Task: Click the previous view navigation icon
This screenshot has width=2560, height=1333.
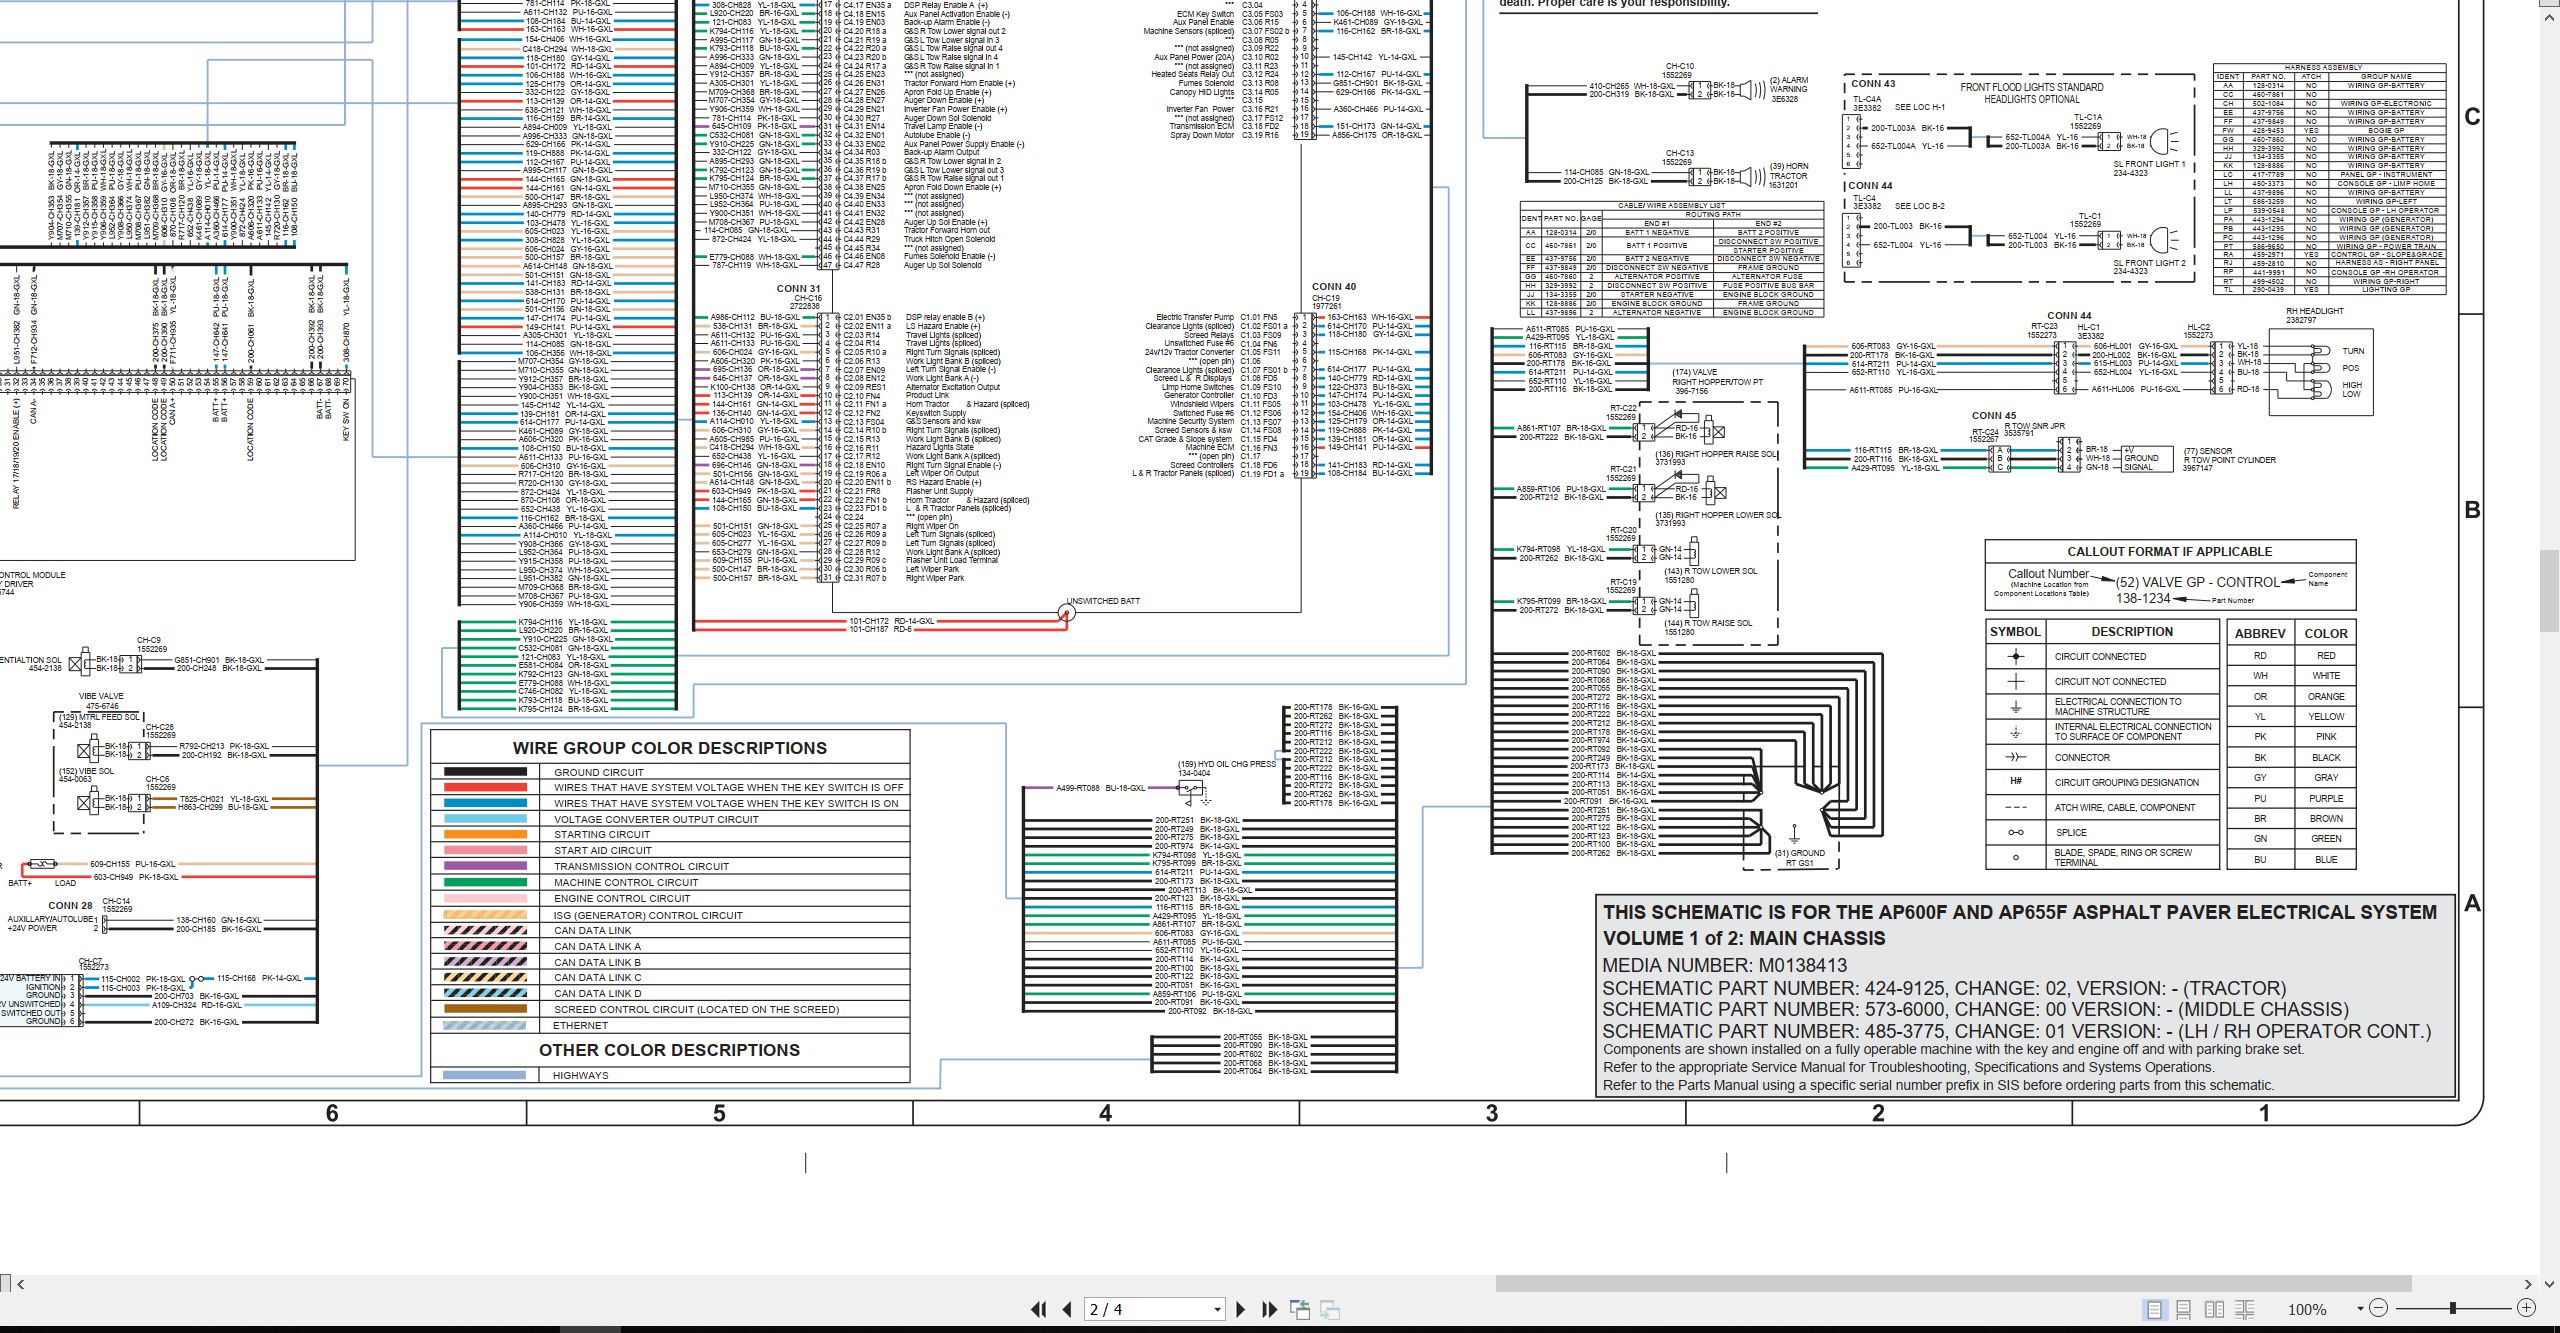Action: coord(1300,1309)
